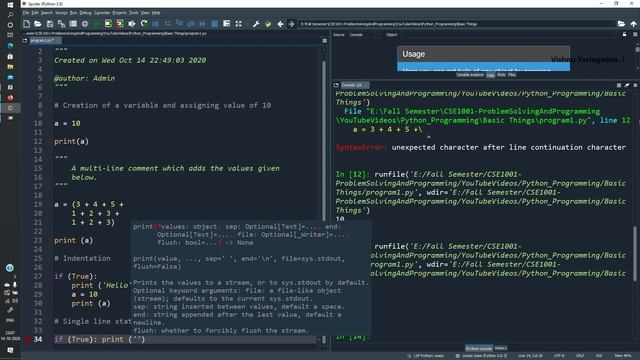Open the Run menu

(73, 13)
